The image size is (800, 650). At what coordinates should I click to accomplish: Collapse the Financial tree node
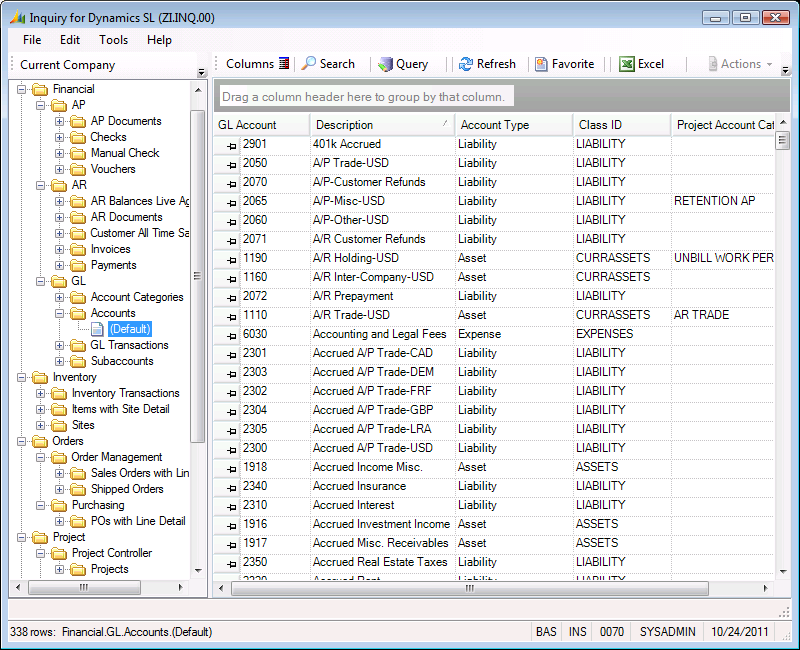22,89
